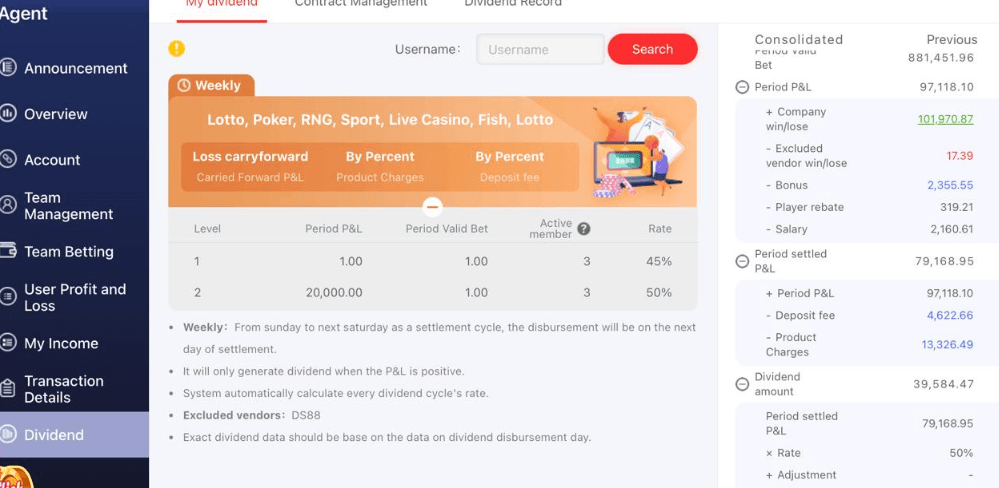Click the Transaction Details icon
The height and width of the screenshot is (488, 999).
click(9, 389)
